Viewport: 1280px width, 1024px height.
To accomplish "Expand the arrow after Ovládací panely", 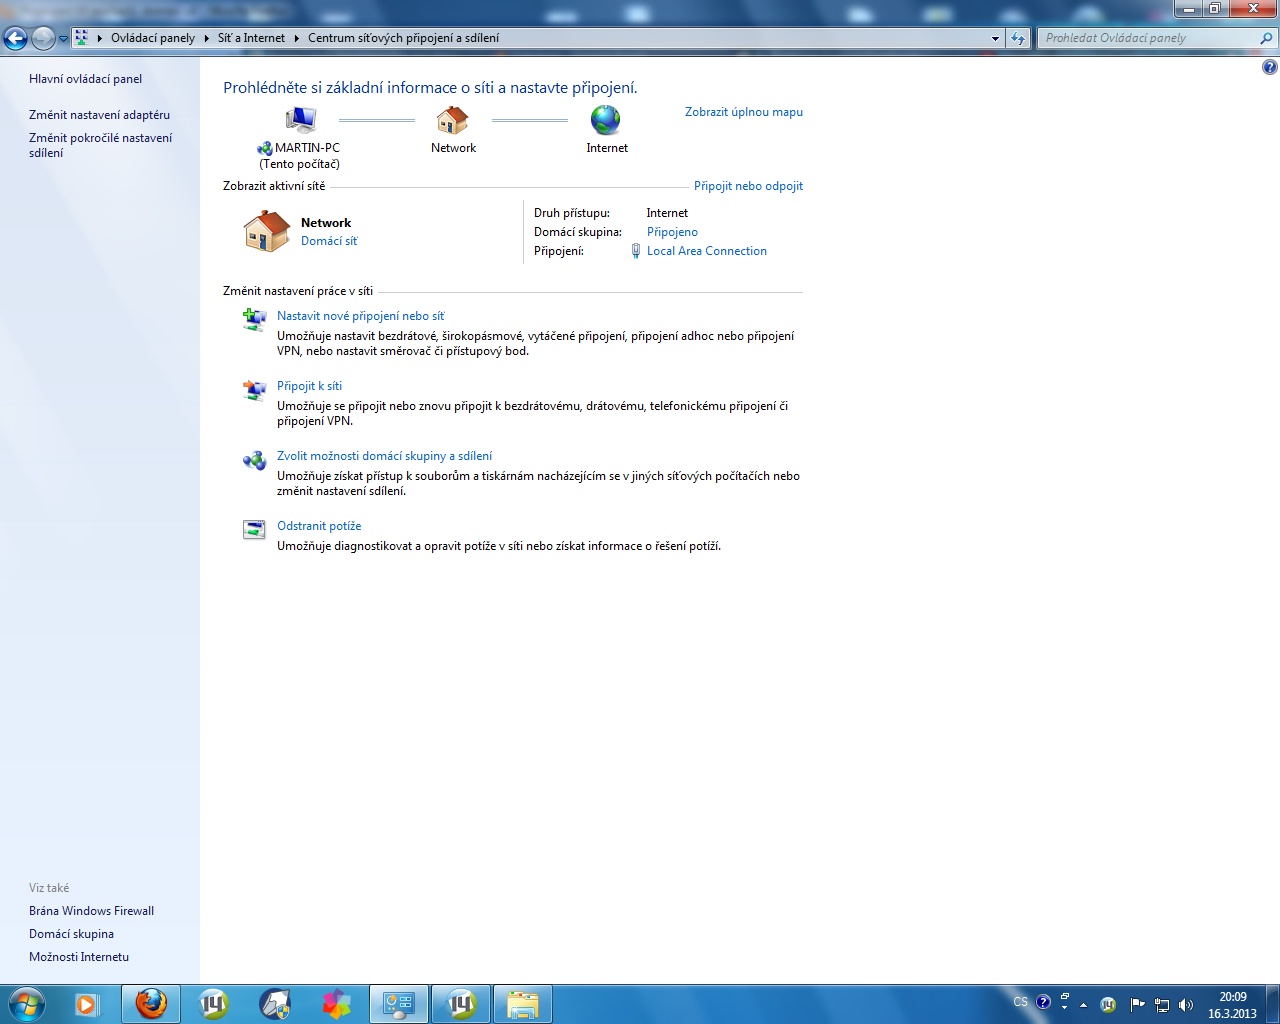I will pos(206,38).
